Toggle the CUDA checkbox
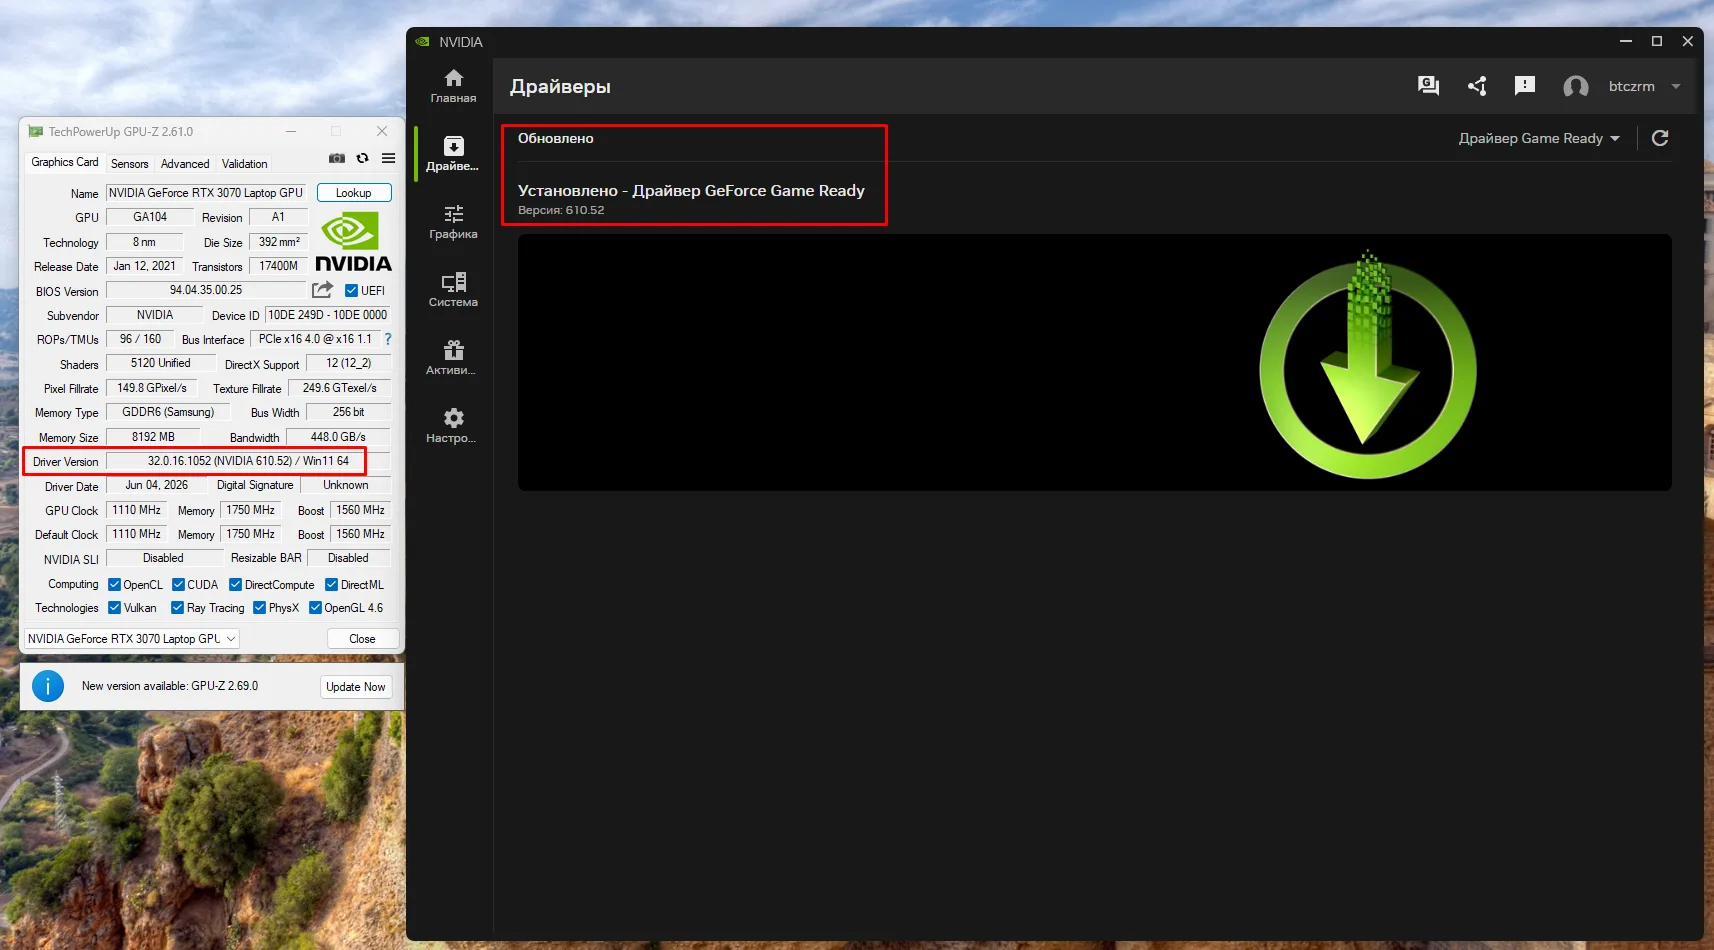The image size is (1714, 950). point(178,585)
